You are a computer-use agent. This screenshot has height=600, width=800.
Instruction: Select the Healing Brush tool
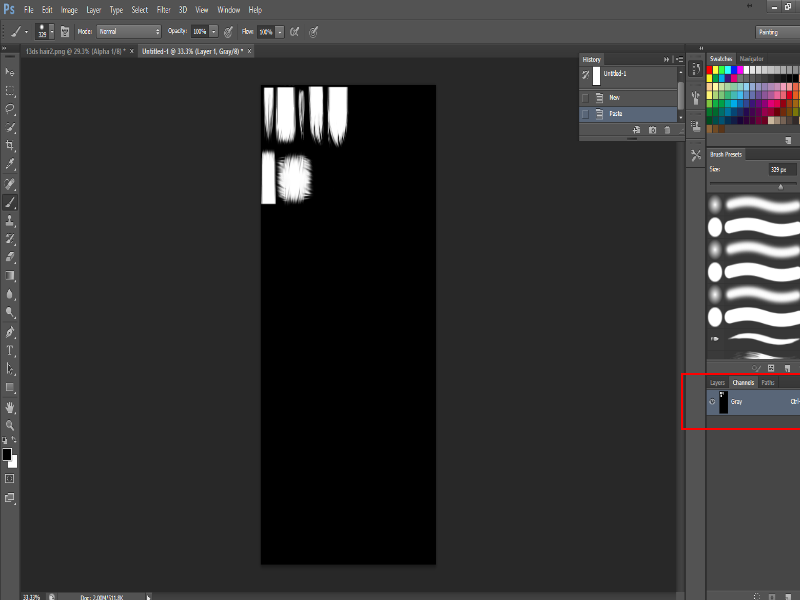pos(10,184)
